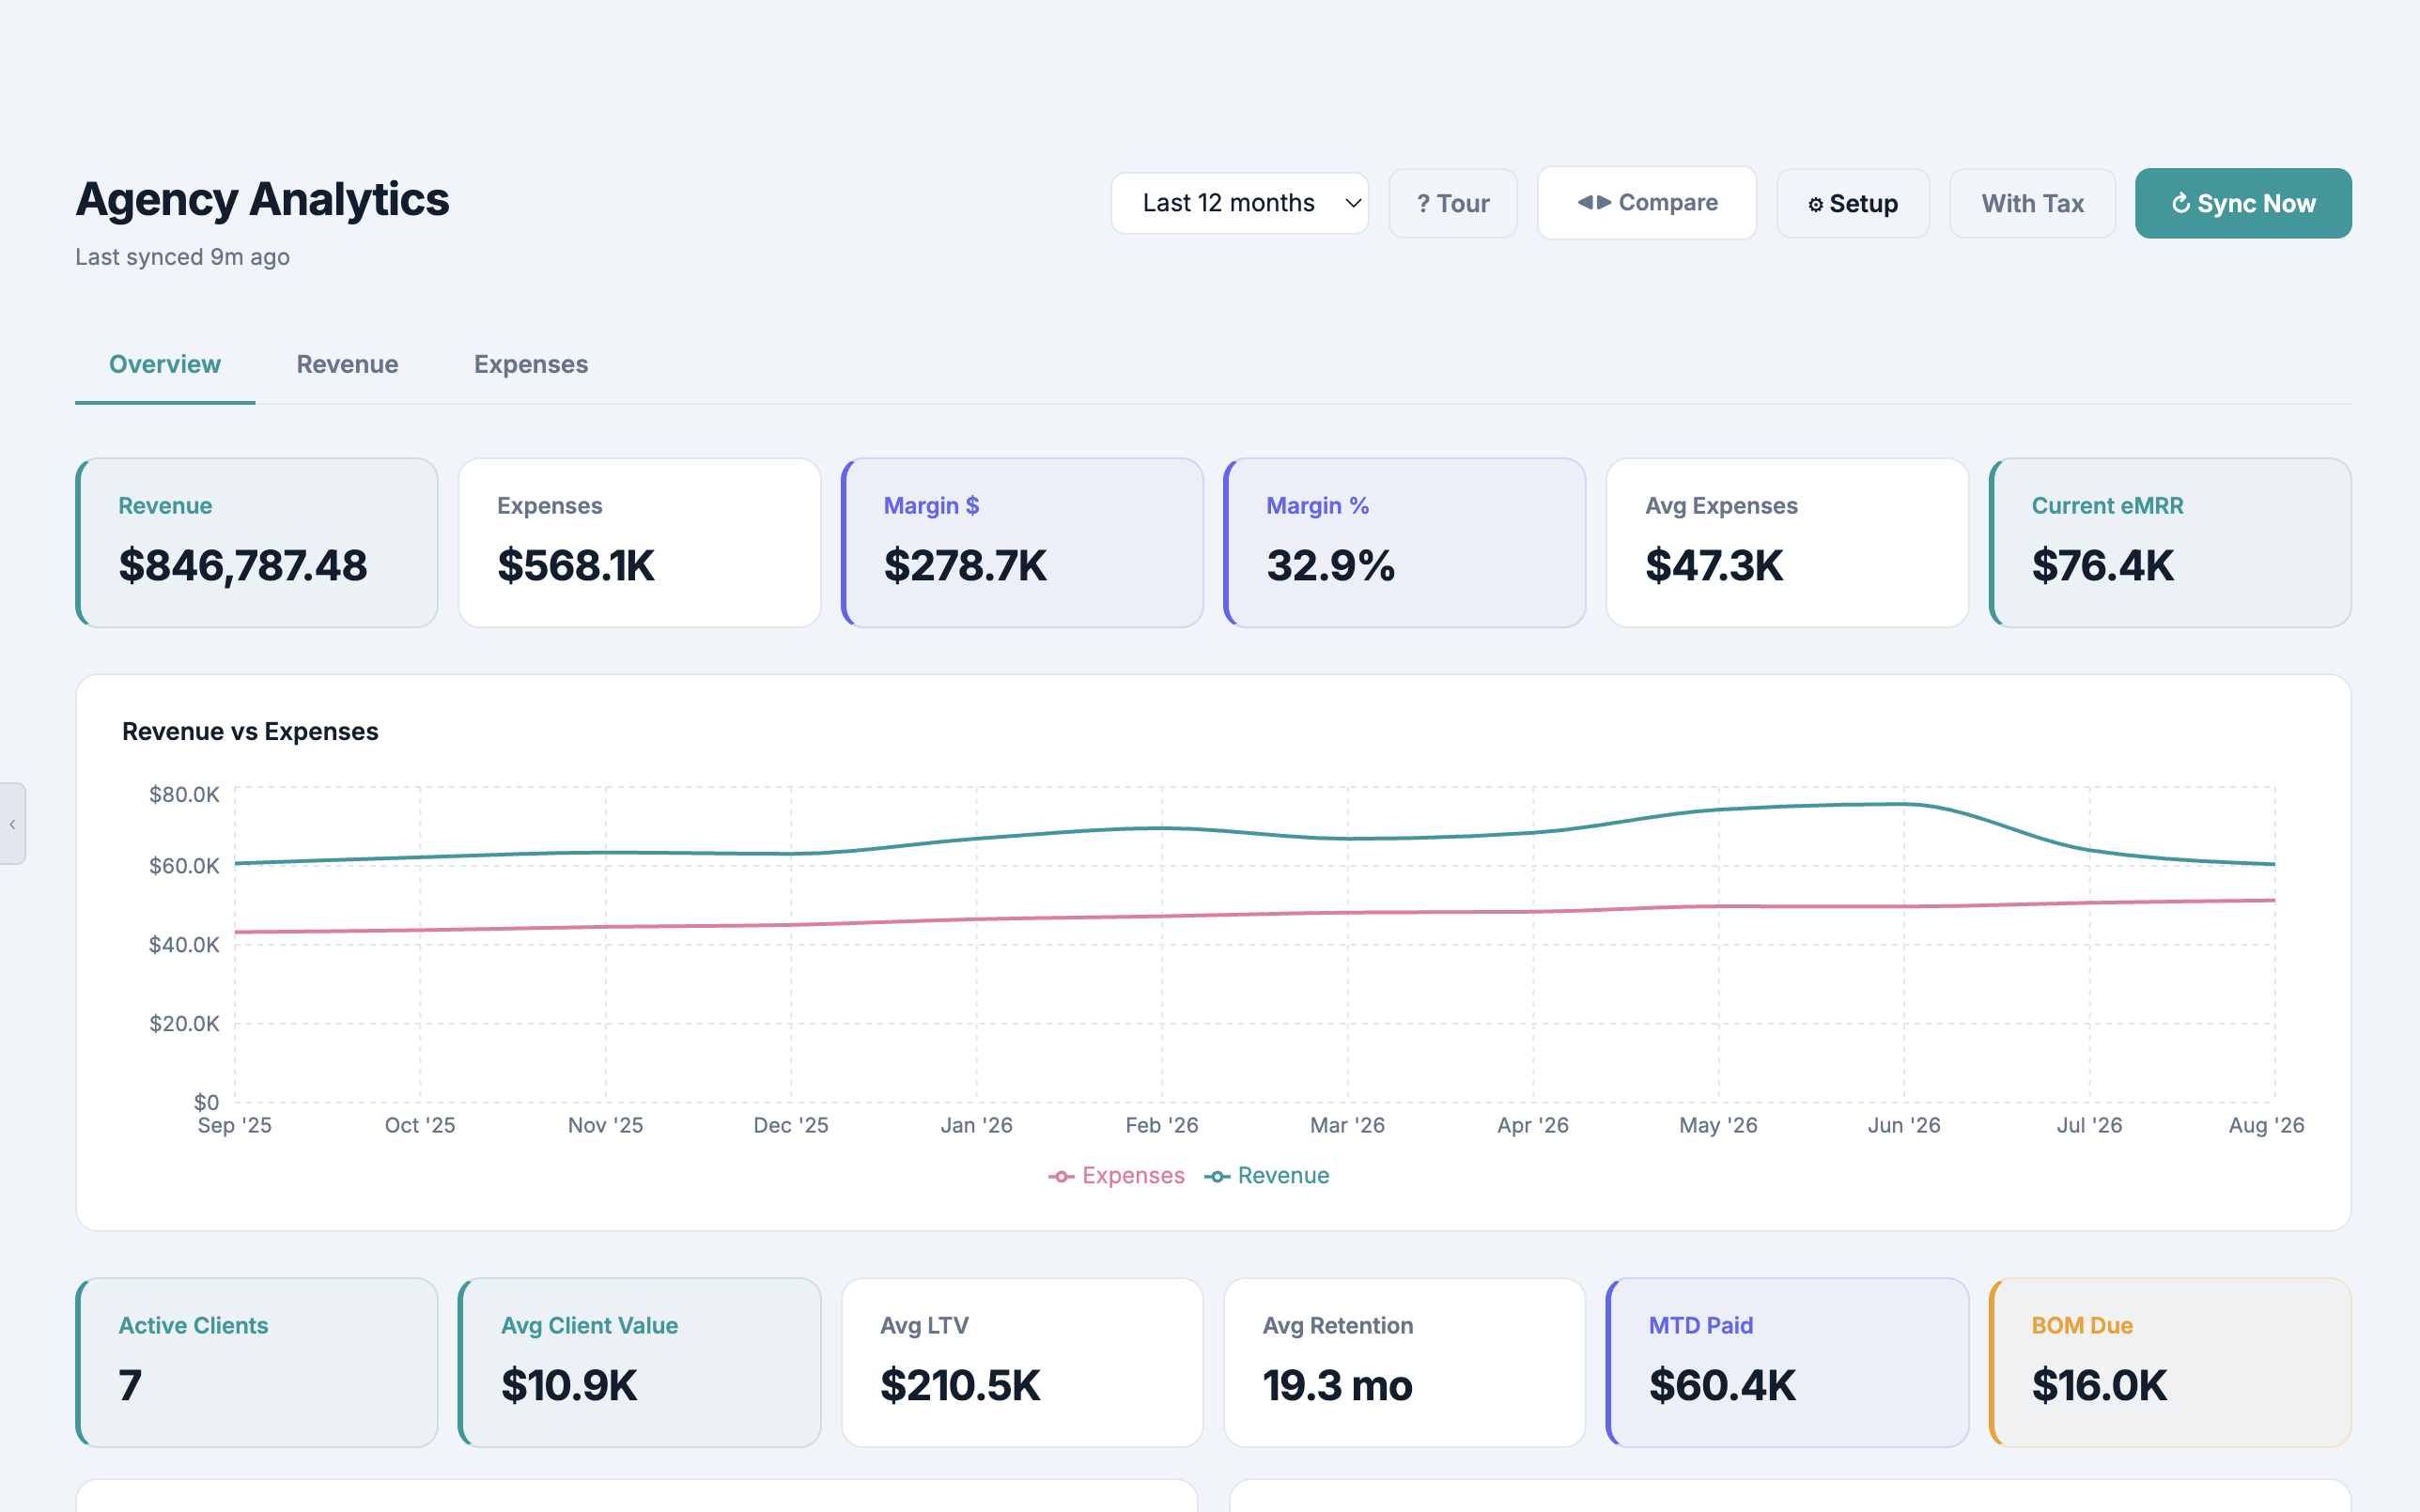Open the Compare button

pyautogui.click(x=1646, y=203)
